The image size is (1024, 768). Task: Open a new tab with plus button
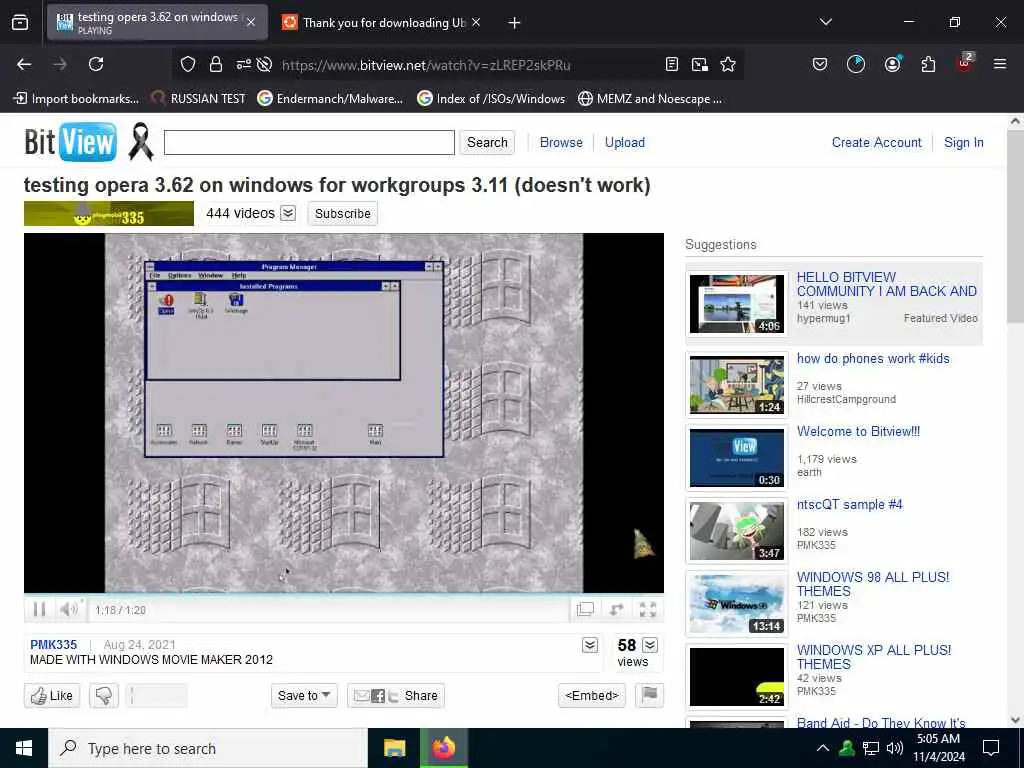pyautogui.click(x=515, y=23)
